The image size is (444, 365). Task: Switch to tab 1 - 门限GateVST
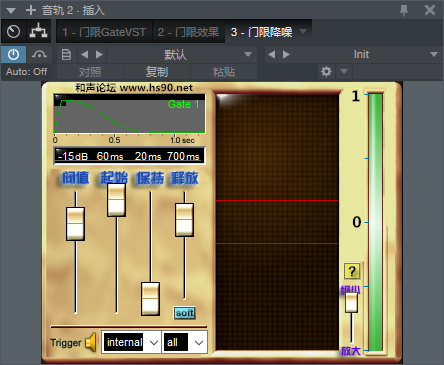click(104, 32)
